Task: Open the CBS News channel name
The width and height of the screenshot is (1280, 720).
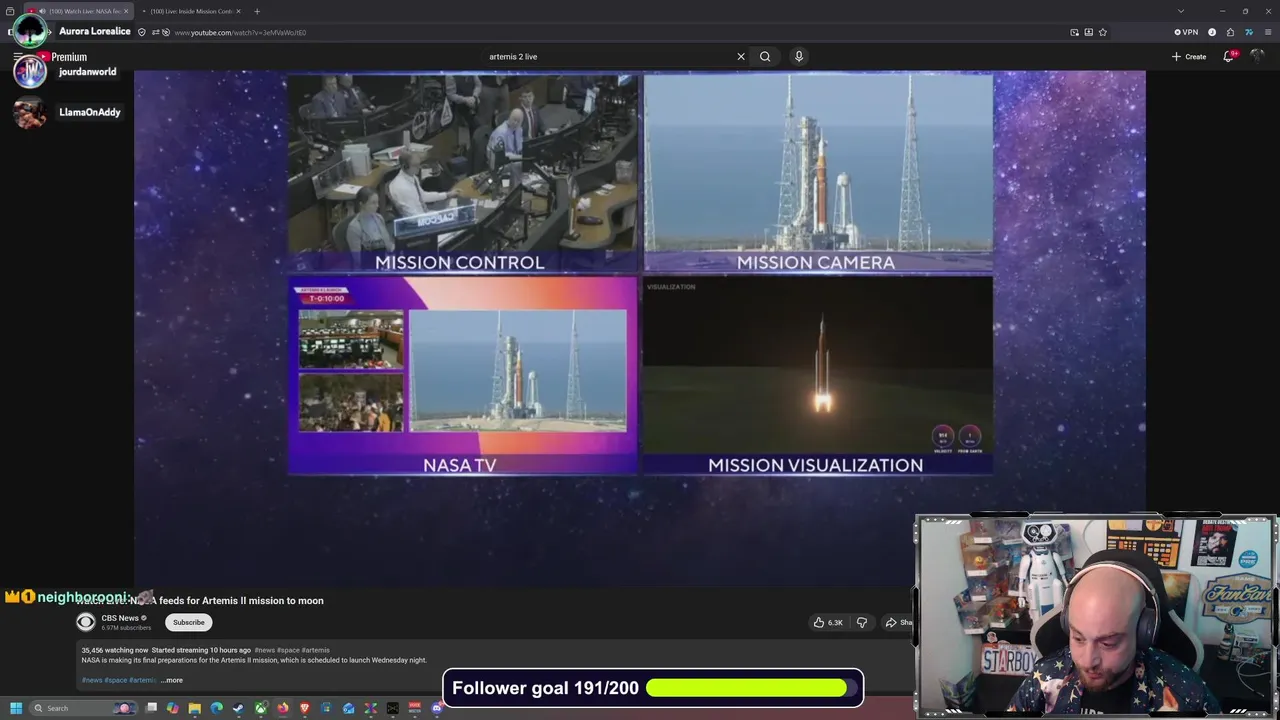Action: pyautogui.click(x=120, y=618)
